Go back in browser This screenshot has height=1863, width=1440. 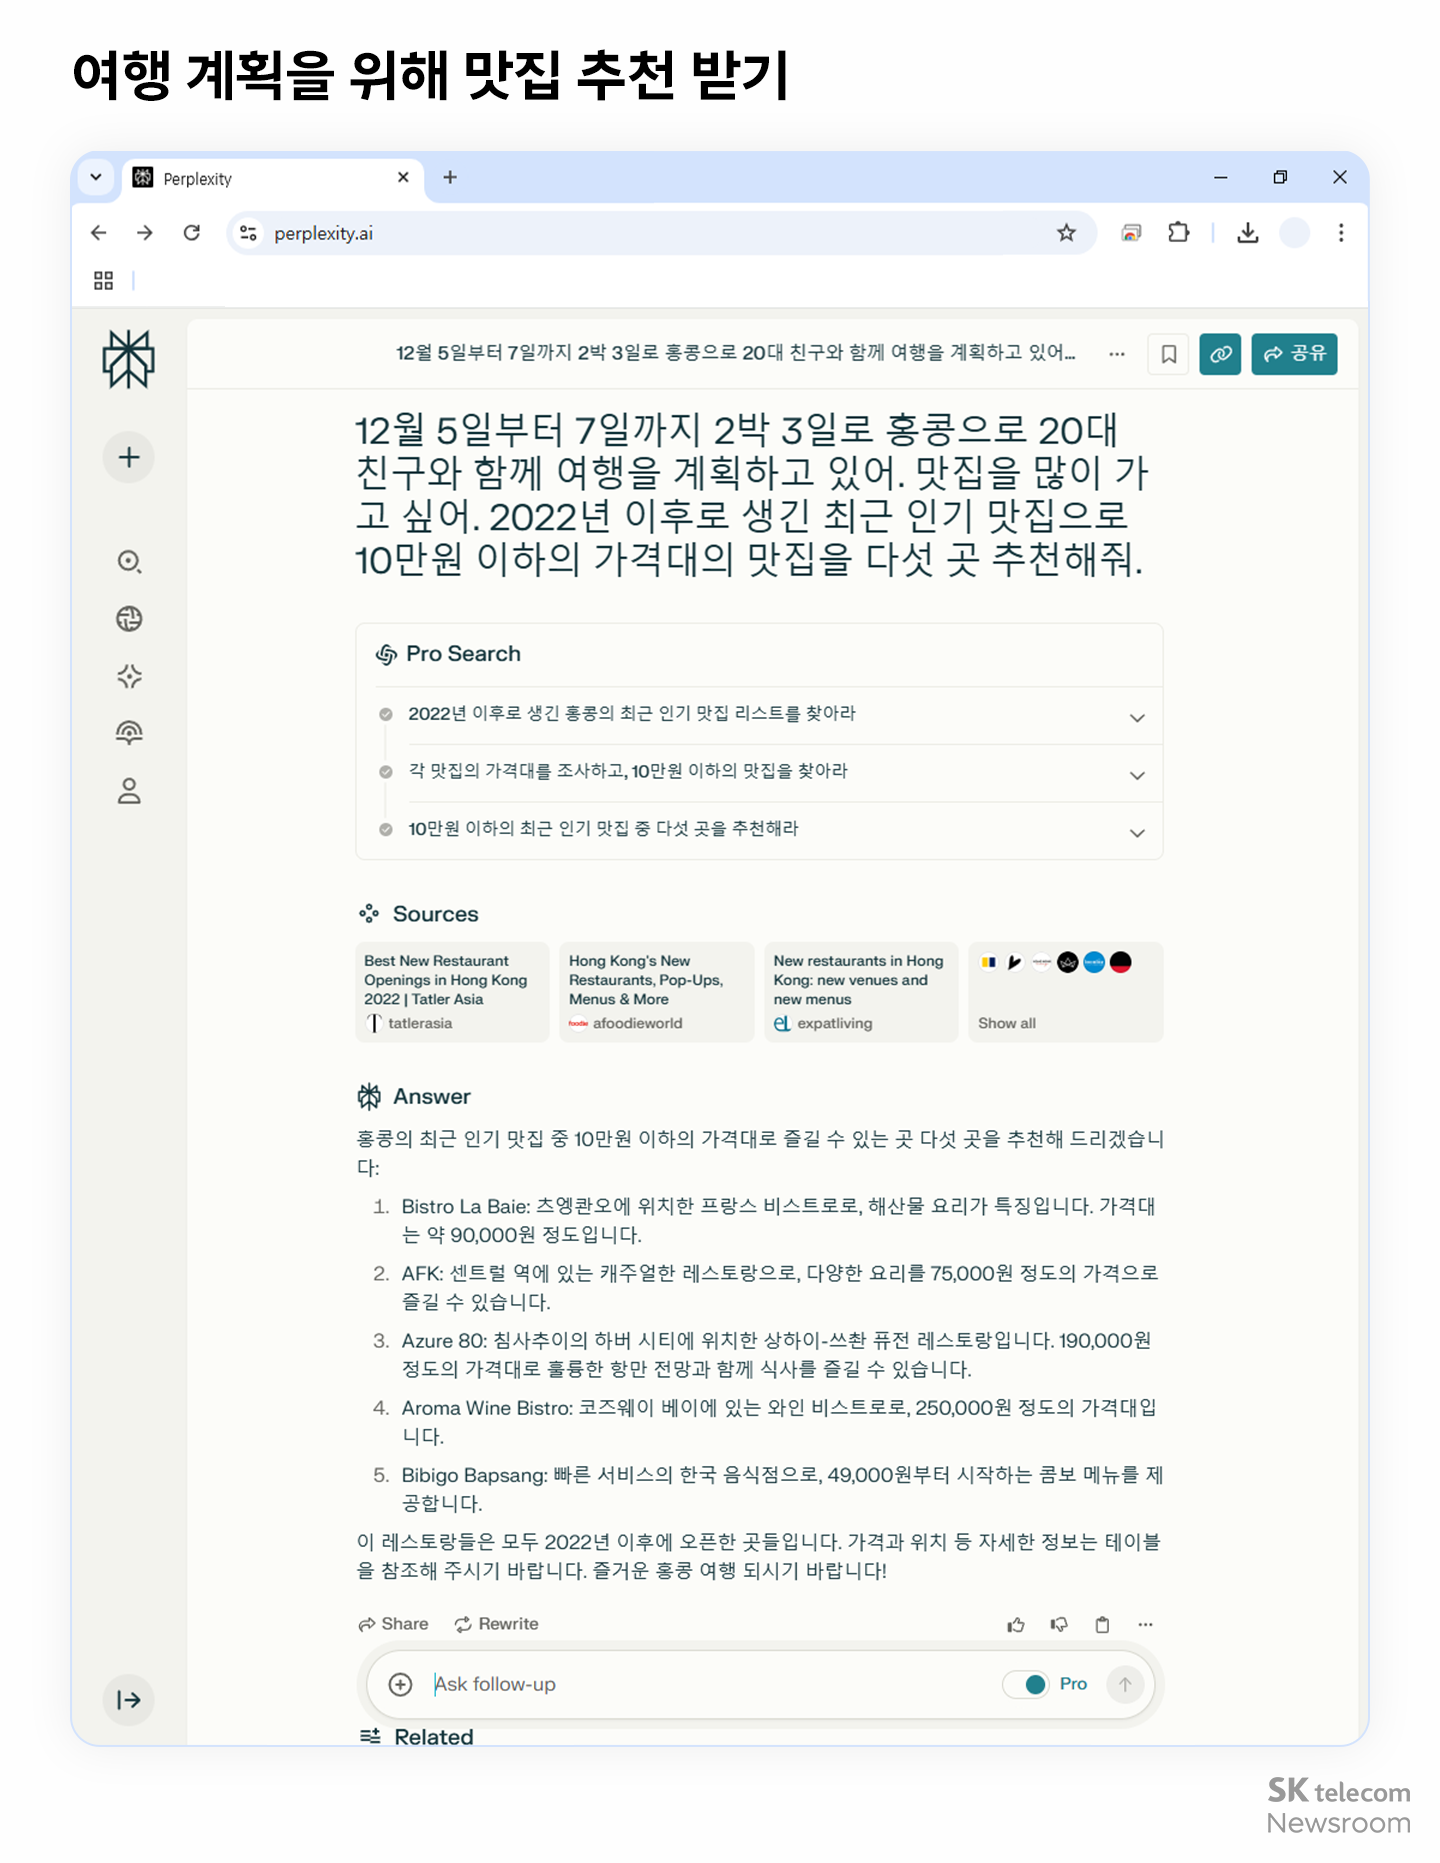98,233
